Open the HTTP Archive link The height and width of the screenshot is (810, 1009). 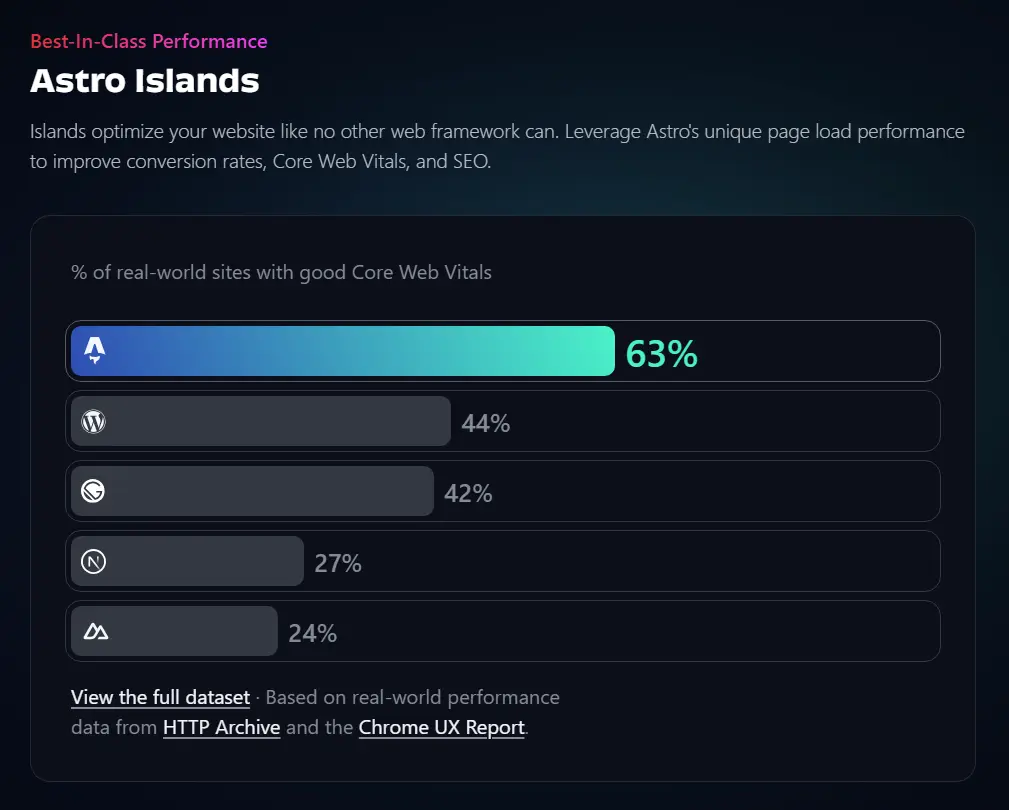point(221,727)
